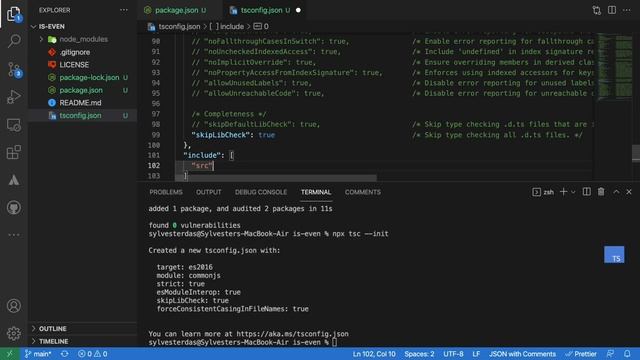Select tsconfig.json in explorer tree

tap(82, 116)
